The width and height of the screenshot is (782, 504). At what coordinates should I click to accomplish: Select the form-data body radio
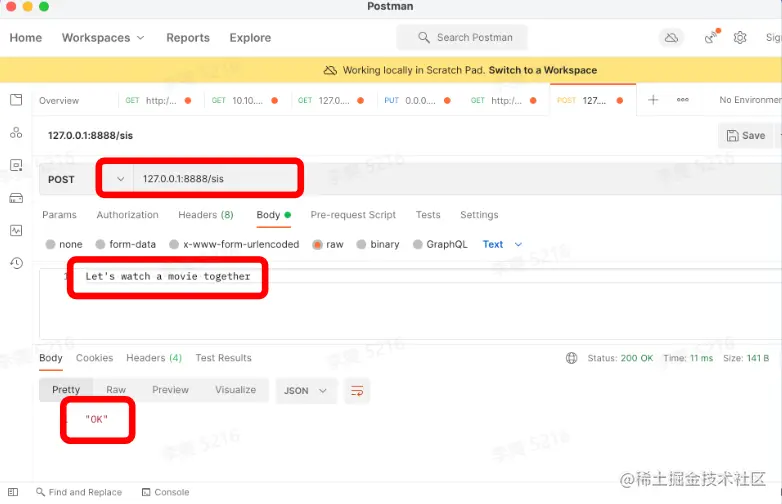pyautogui.click(x=100, y=244)
